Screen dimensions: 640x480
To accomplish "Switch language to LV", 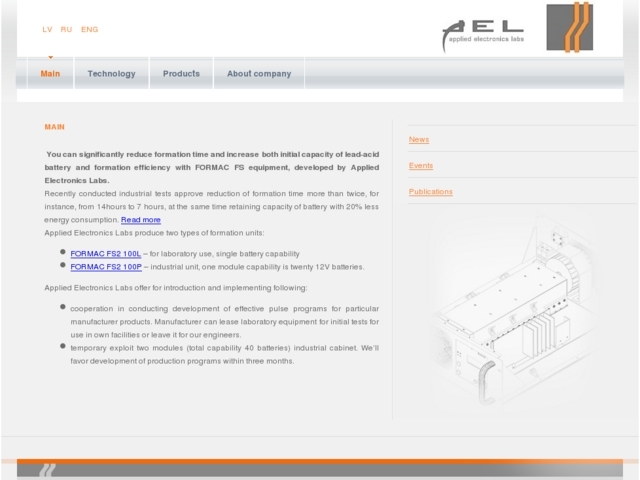I will (x=47, y=29).
